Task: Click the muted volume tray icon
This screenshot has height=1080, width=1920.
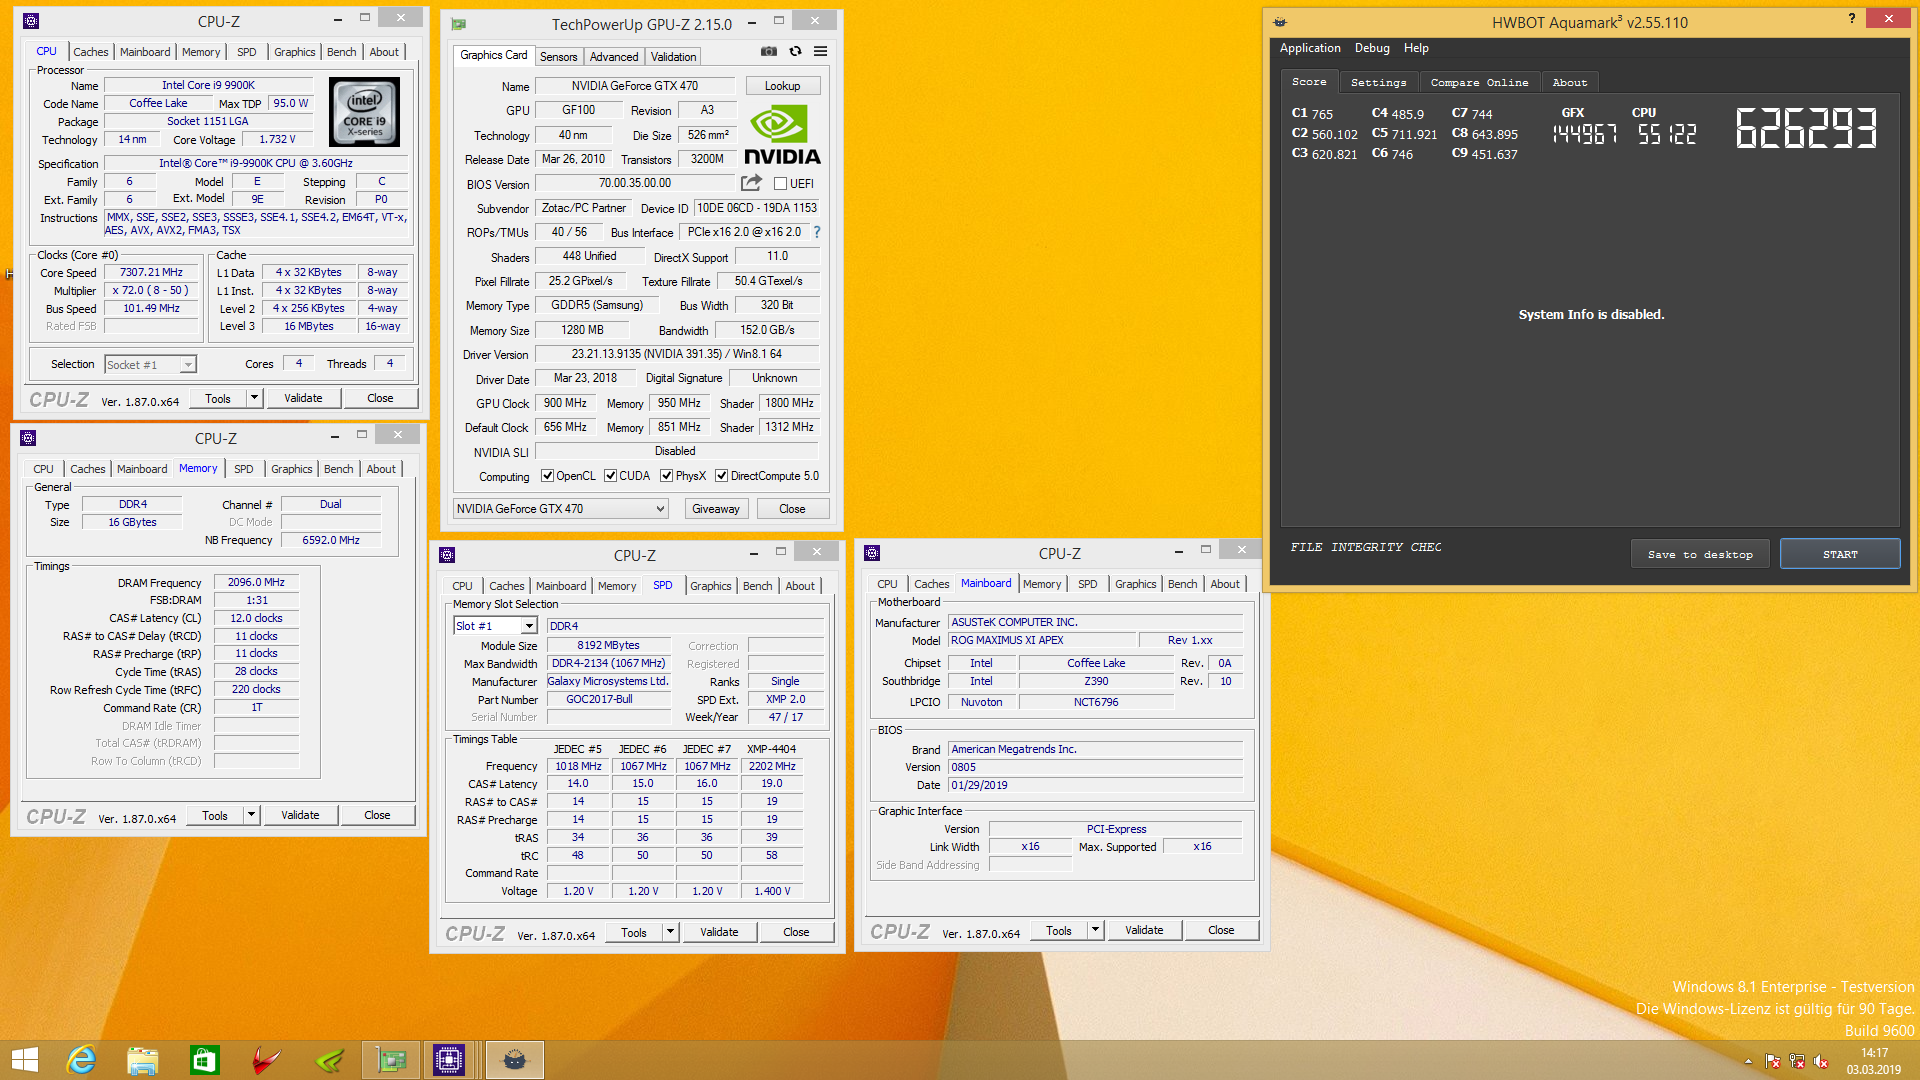Action: tap(1821, 1061)
